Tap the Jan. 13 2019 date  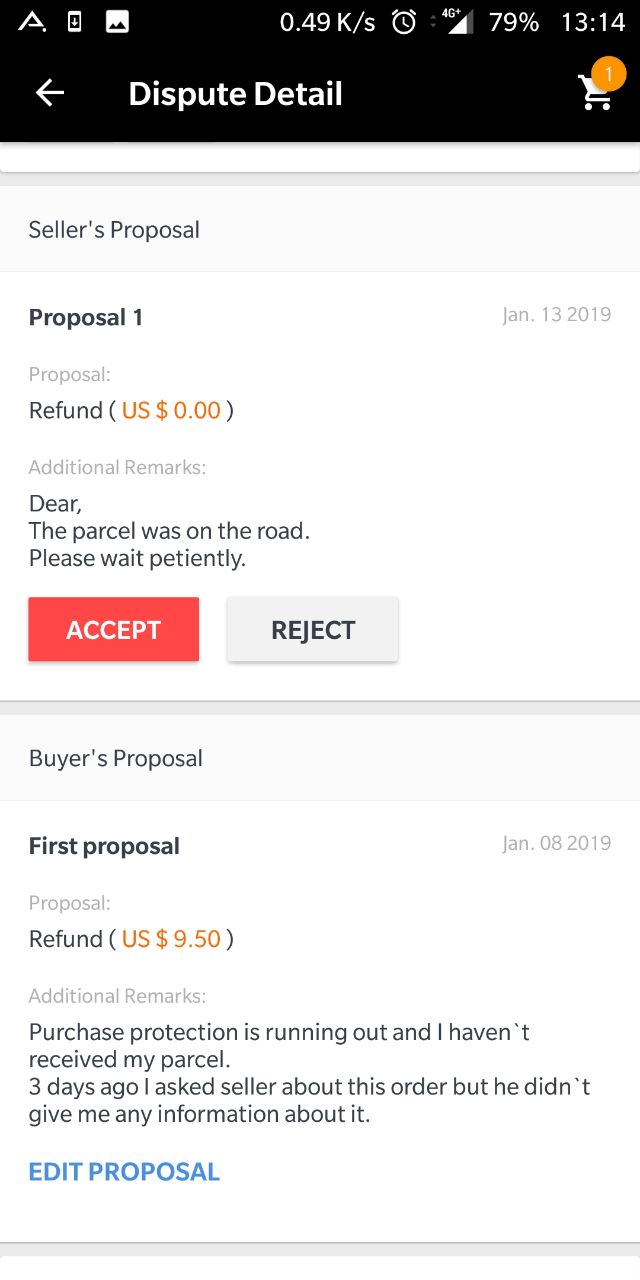pos(557,315)
